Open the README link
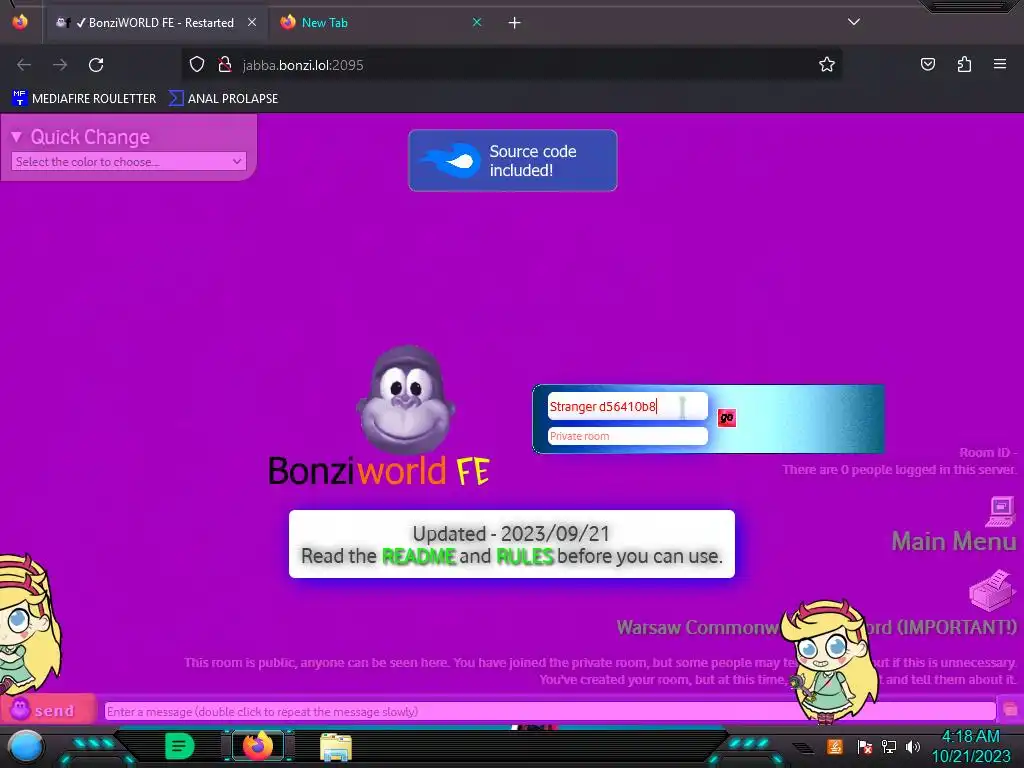The width and height of the screenshot is (1024, 768). (x=419, y=556)
